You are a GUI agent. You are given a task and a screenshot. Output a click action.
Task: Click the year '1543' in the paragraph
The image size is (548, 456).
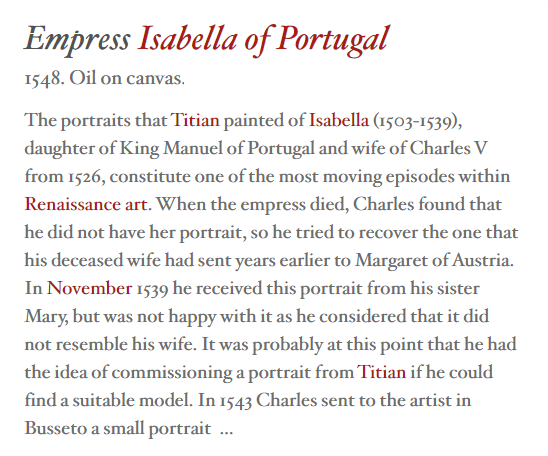pyautogui.click(x=236, y=401)
